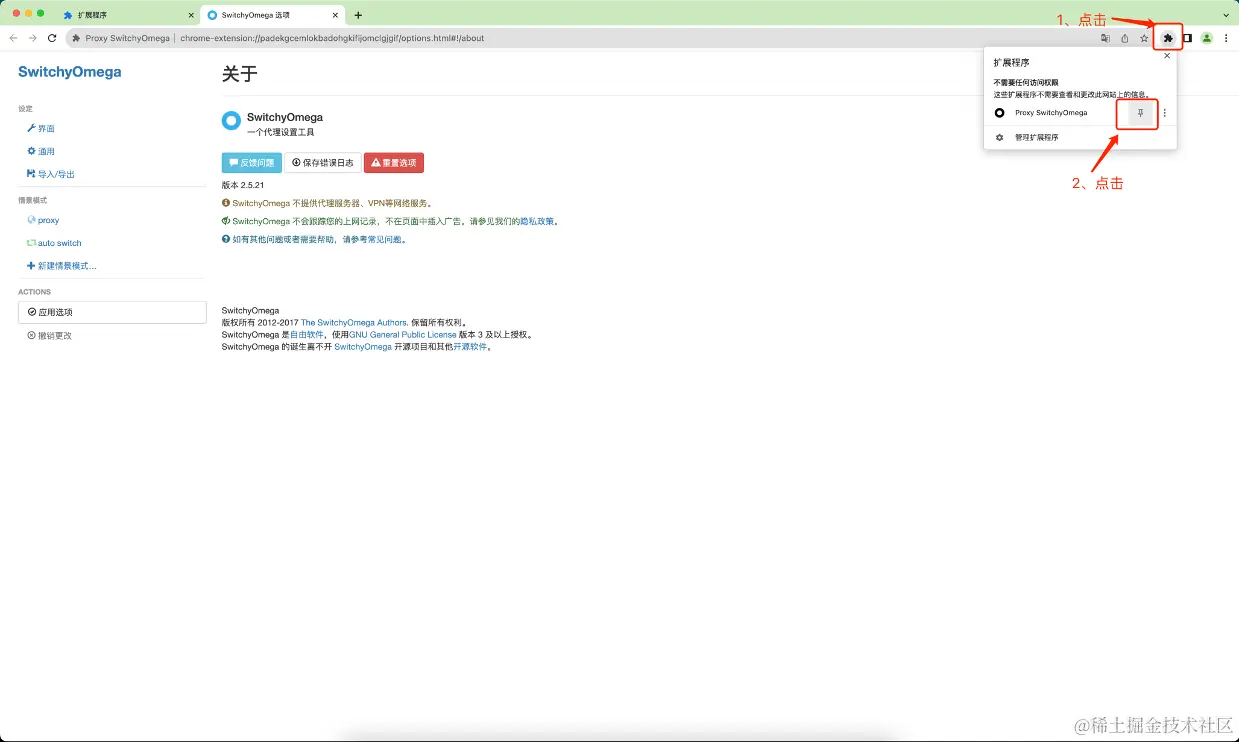Screen dimensions: 1240x742
Task: Click the 应用选项 button
Action: point(112,312)
